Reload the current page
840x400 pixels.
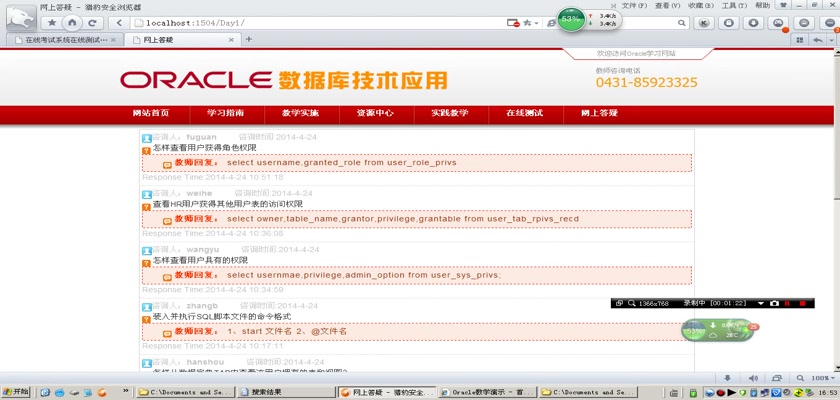point(92,23)
